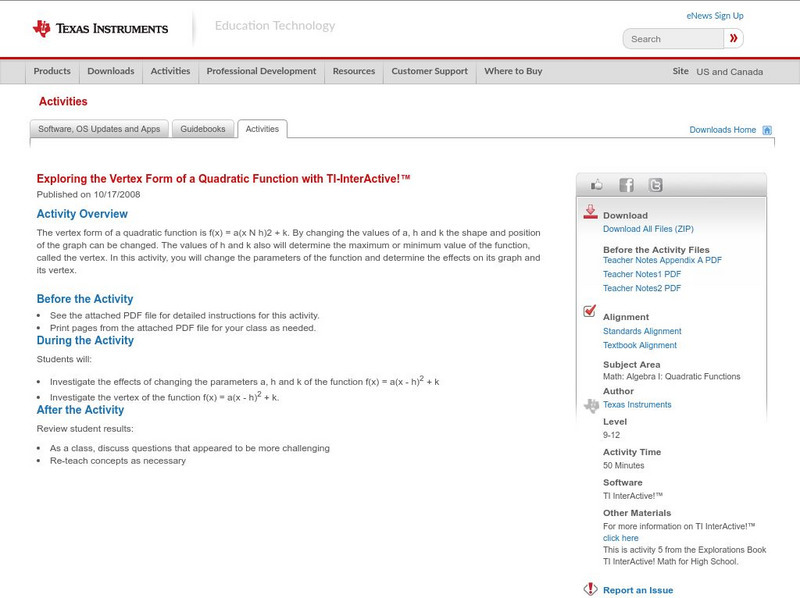Open the Standards Alignment link
The height and width of the screenshot is (598, 800).
[642, 332]
